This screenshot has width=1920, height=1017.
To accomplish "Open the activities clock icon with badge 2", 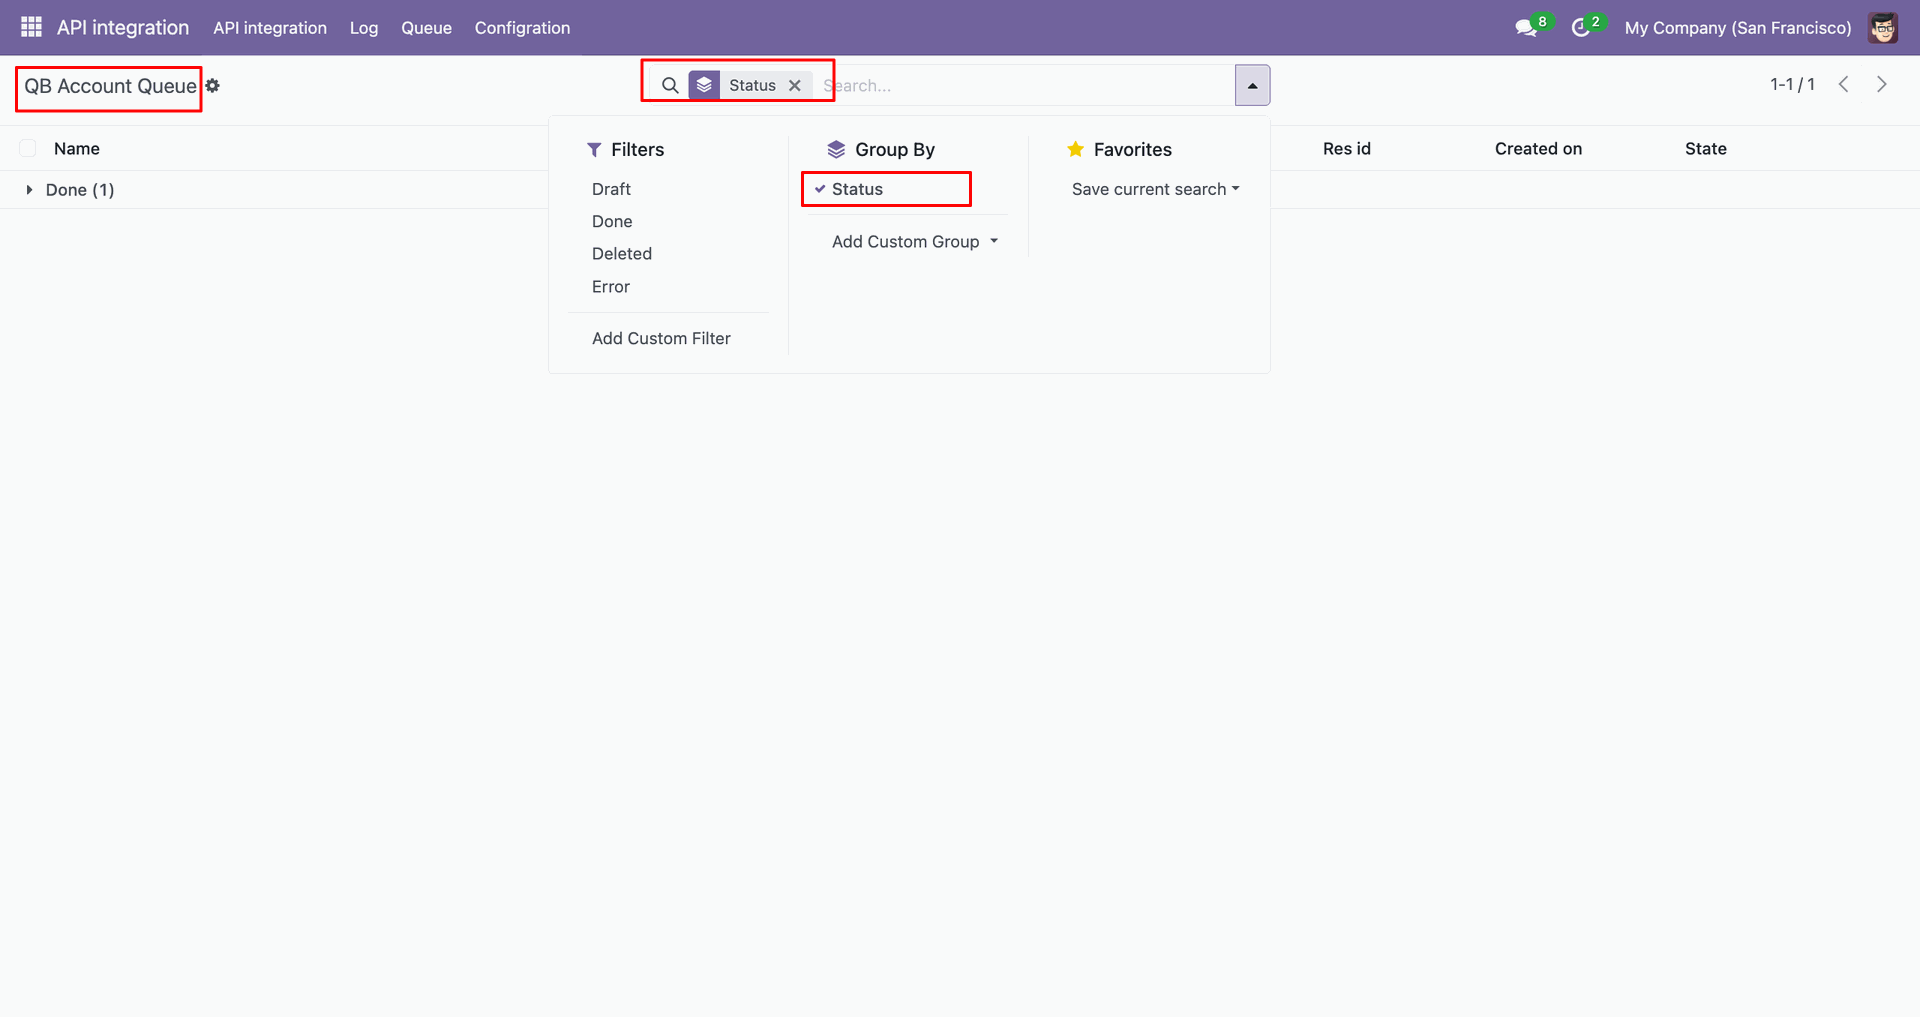I will 1581,28.
